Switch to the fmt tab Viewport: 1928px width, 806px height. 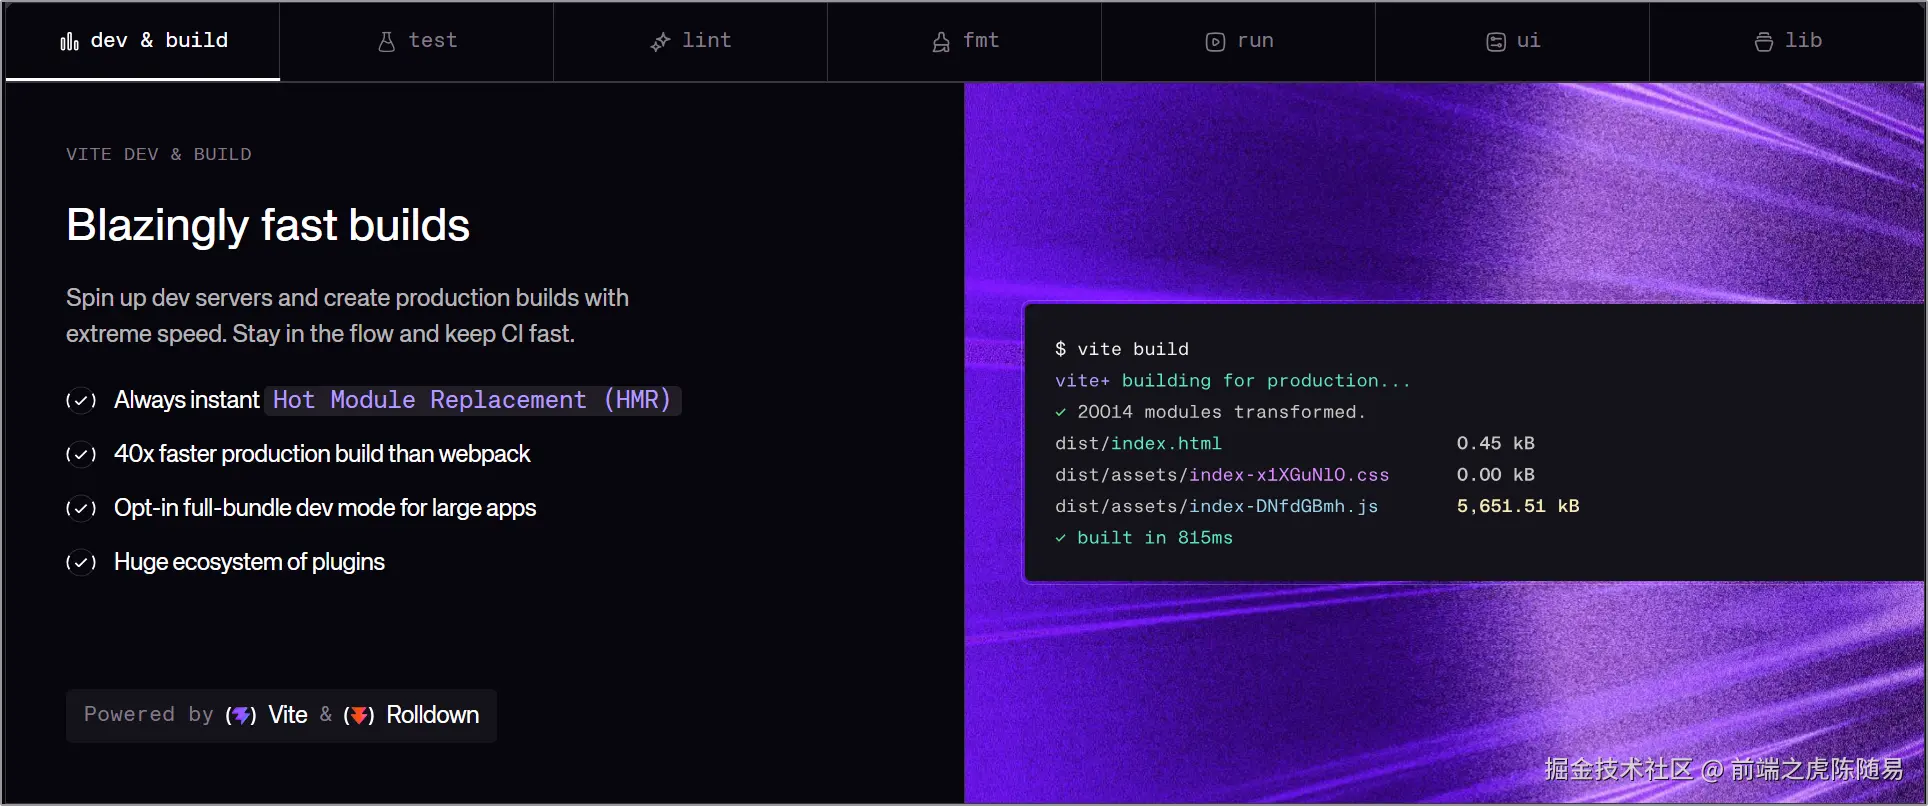[x=965, y=41]
